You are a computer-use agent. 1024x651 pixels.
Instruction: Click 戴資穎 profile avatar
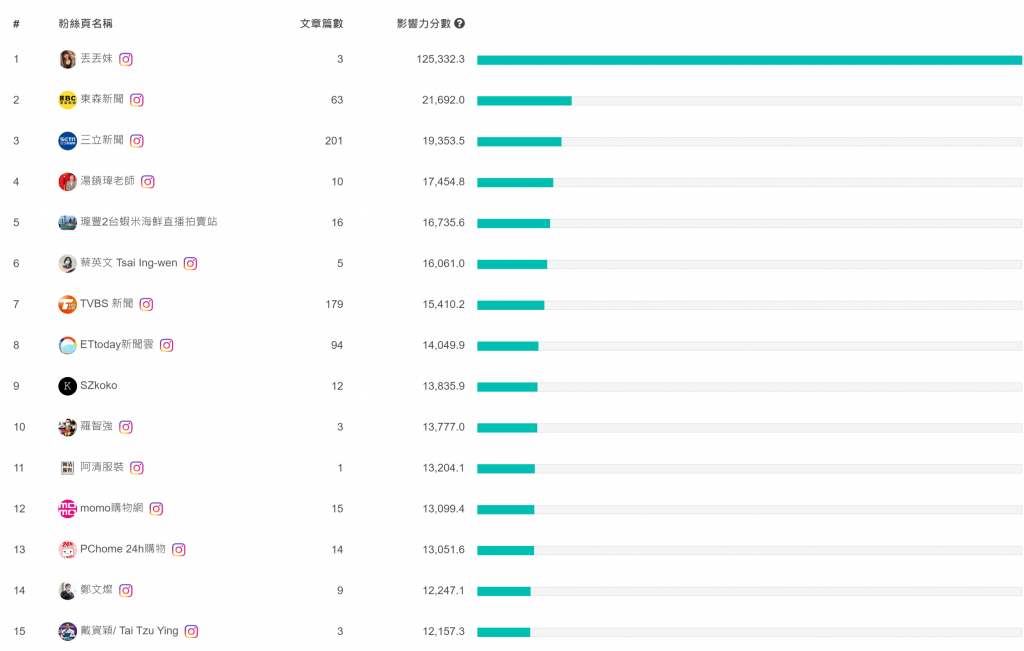click(x=67, y=631)
